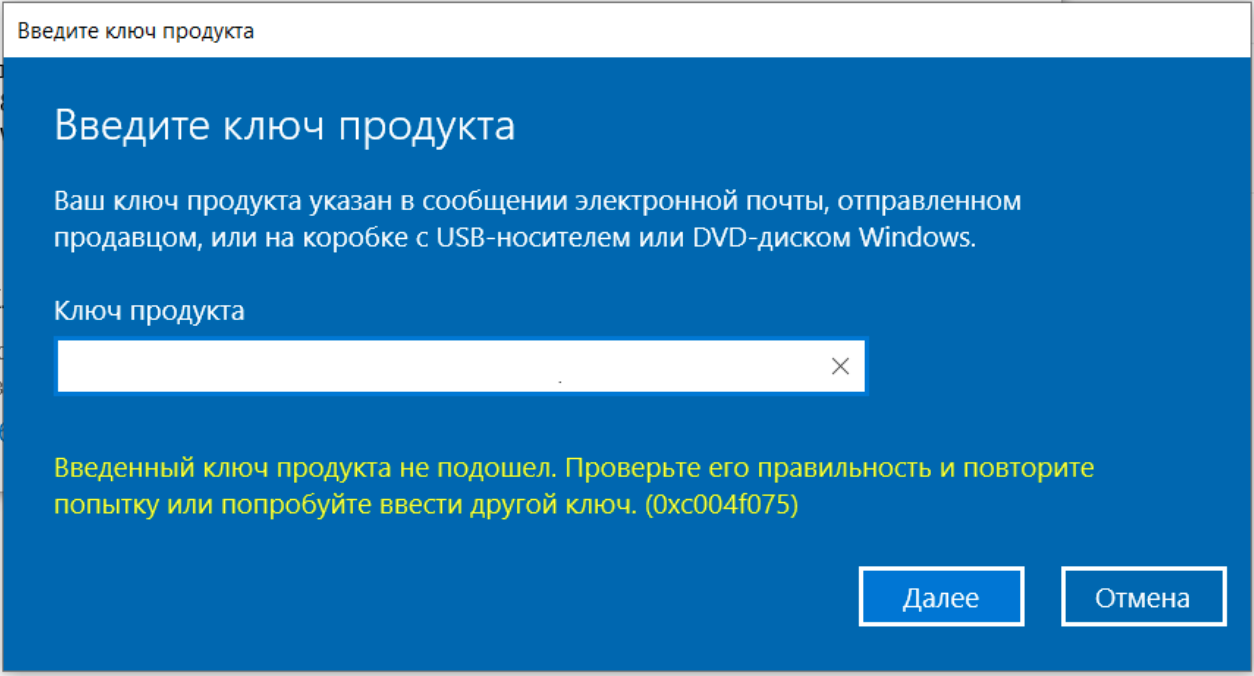Click the window title bar text Введите ключ продукта
Image resolution: width=1254 pixels, height=676 pixels.
(x=135, y=31)
